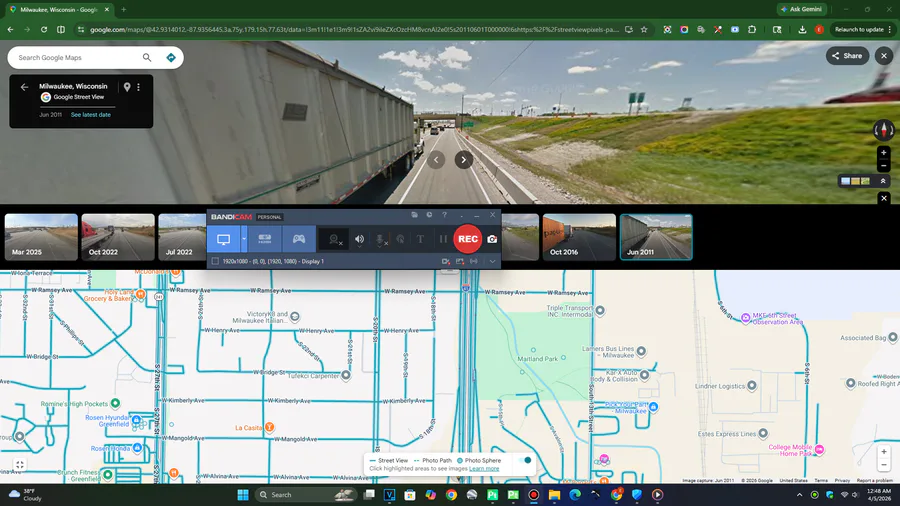Open Chrome downloads icon
This screenshot has height=506, width=900.
coord(802,29)
